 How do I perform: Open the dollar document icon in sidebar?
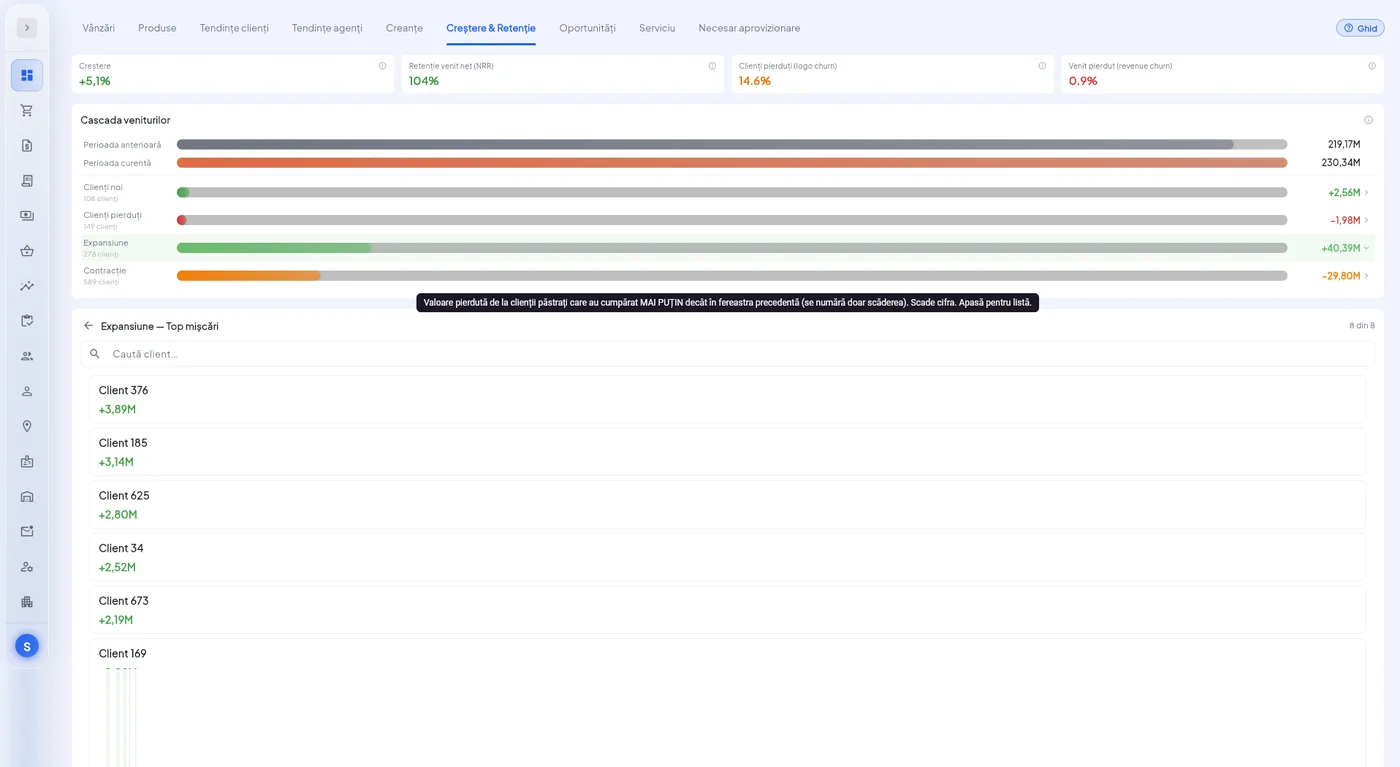coord(27,145)
